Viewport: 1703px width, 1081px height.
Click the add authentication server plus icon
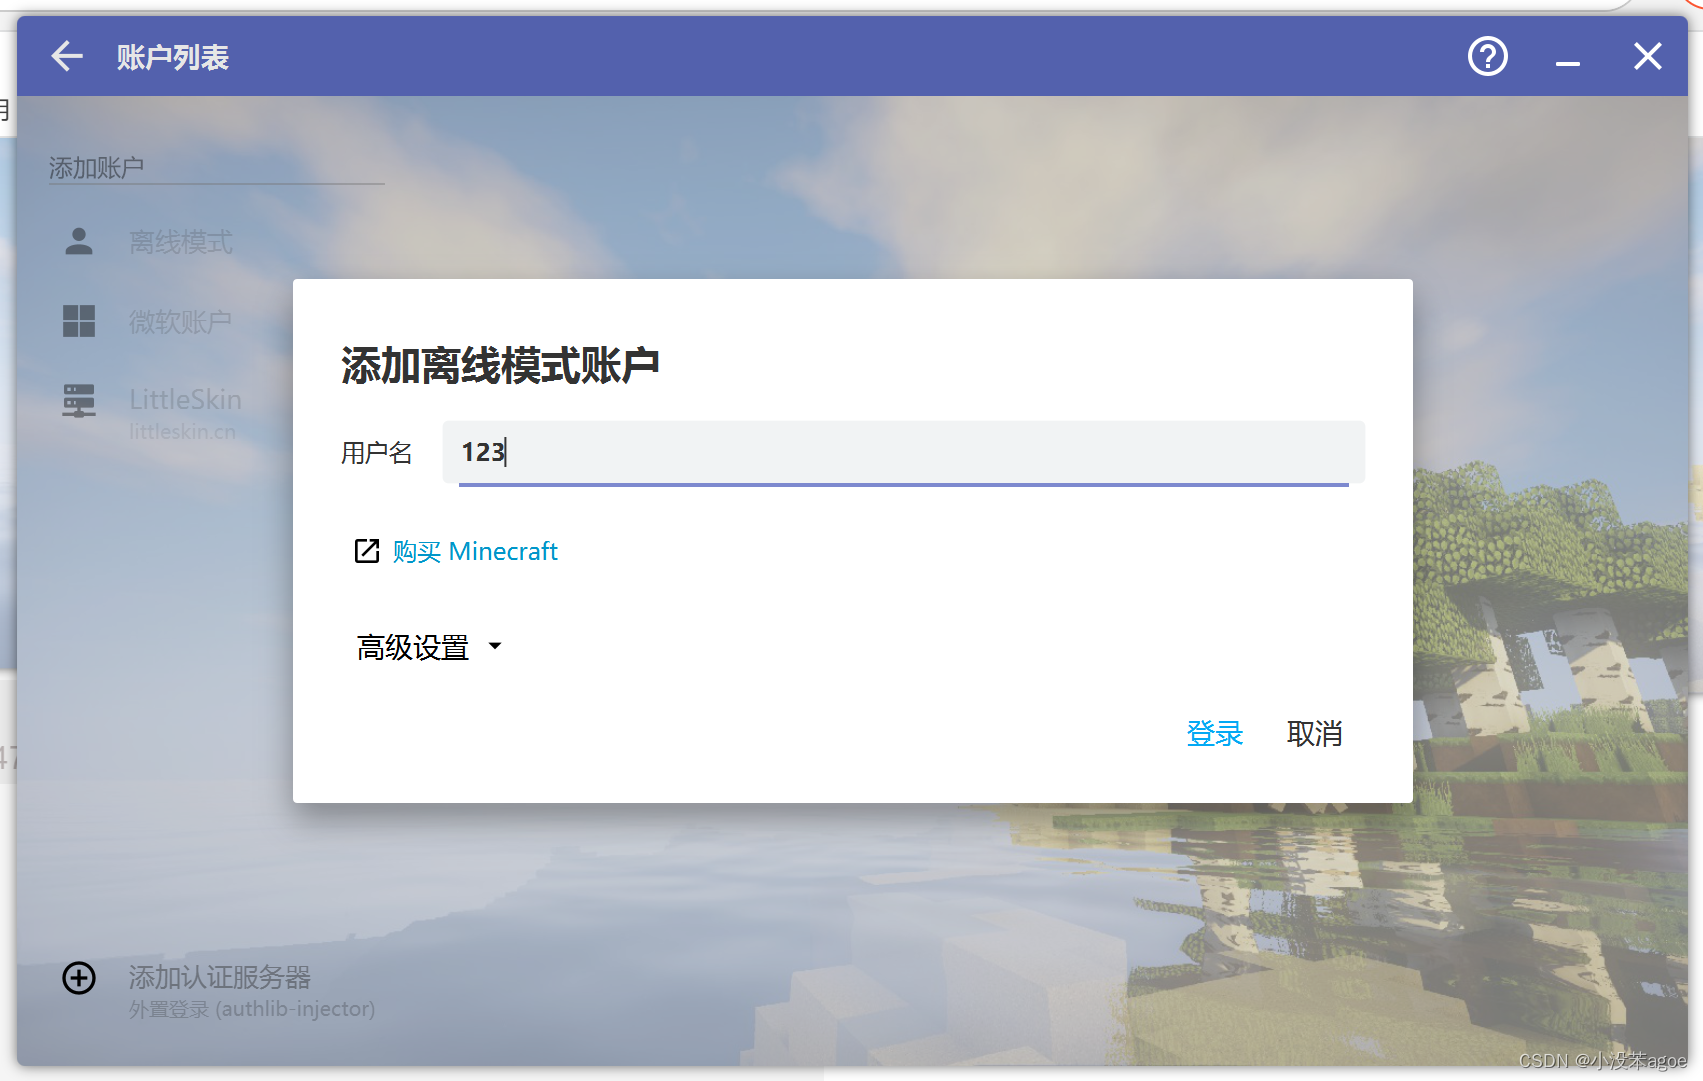pos(79,978)
